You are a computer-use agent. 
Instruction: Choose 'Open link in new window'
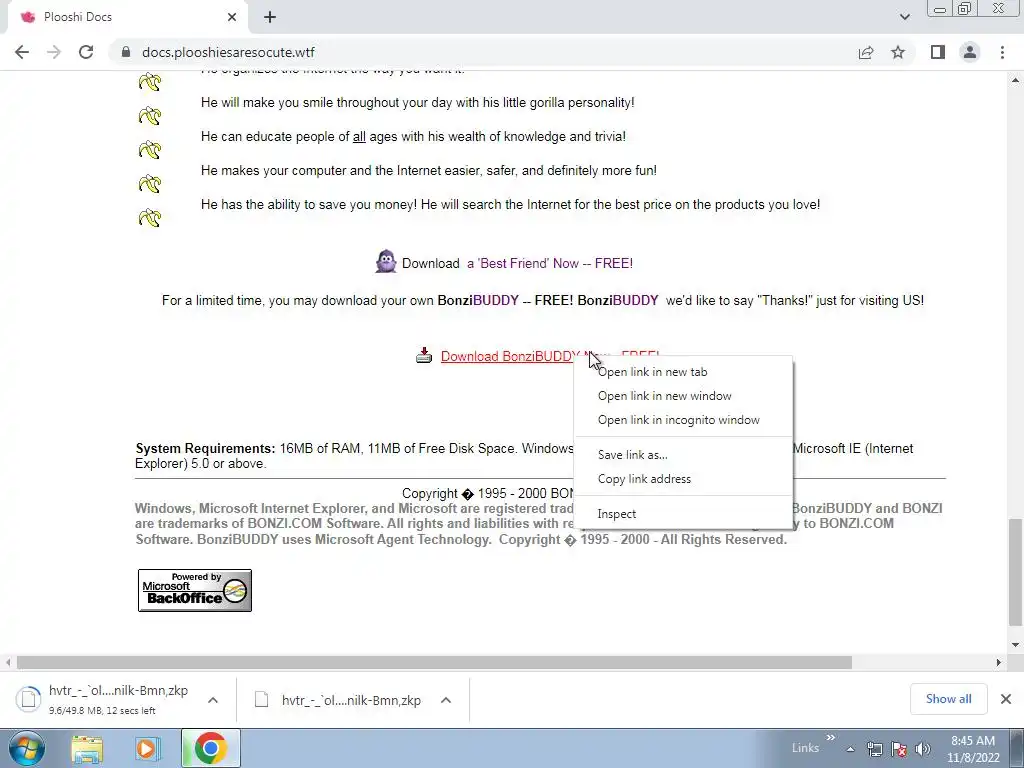683,396
